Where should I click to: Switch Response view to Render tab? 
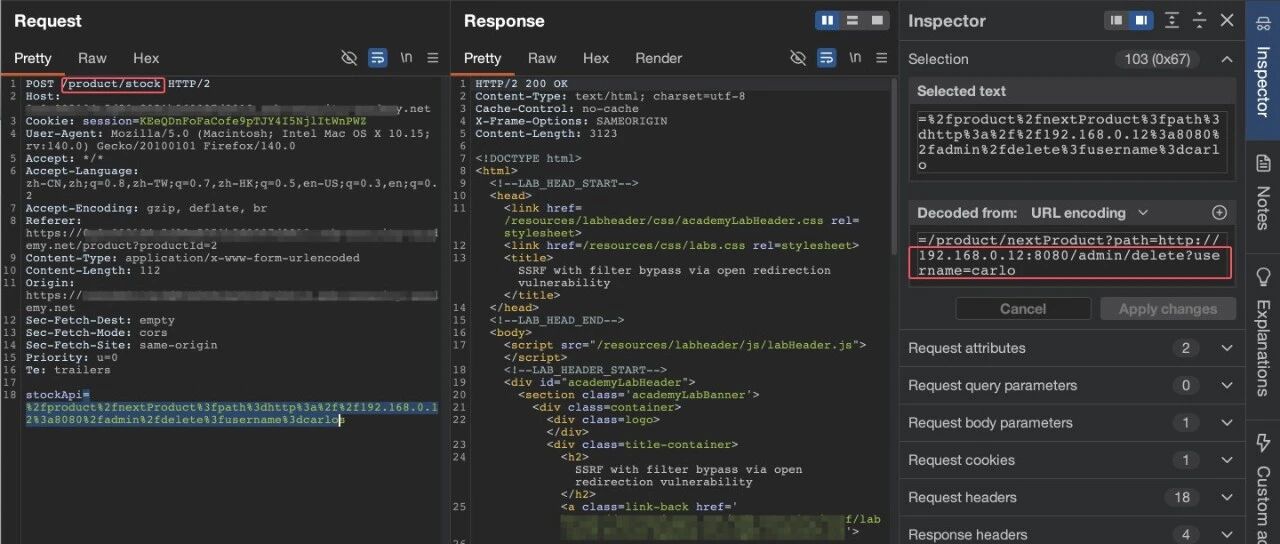click(659, 58)
